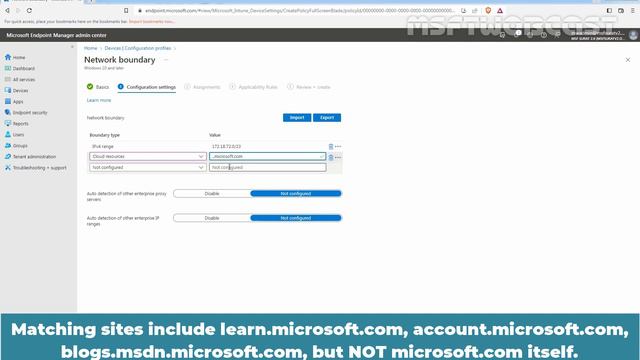
Task: Reload the page in browser
Action: click(29, 11)
